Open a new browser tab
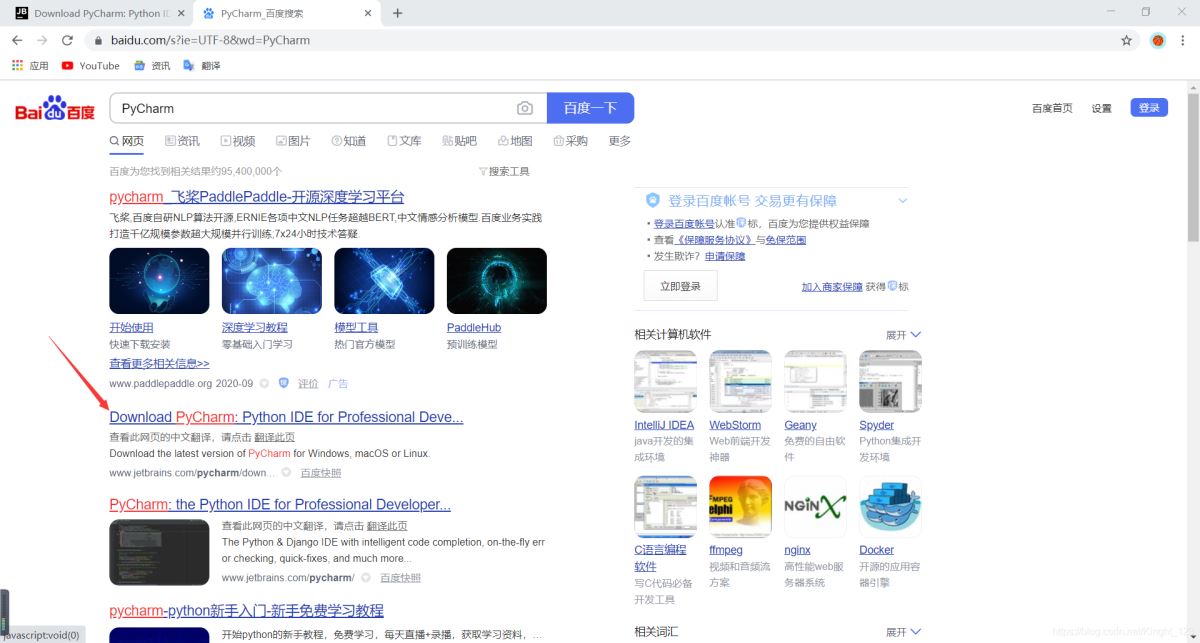This screenshot has height=643, width=1200. (x=399, y=14)
